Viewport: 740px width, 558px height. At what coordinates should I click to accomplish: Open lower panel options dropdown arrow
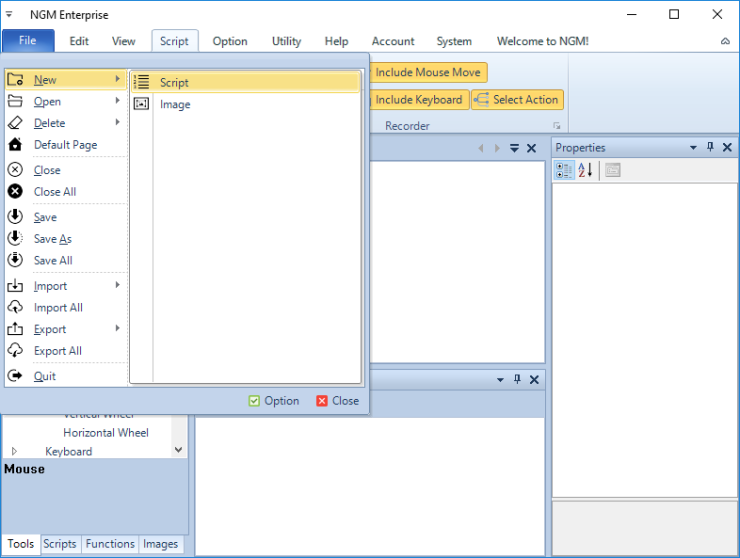[x=500, y=380]
